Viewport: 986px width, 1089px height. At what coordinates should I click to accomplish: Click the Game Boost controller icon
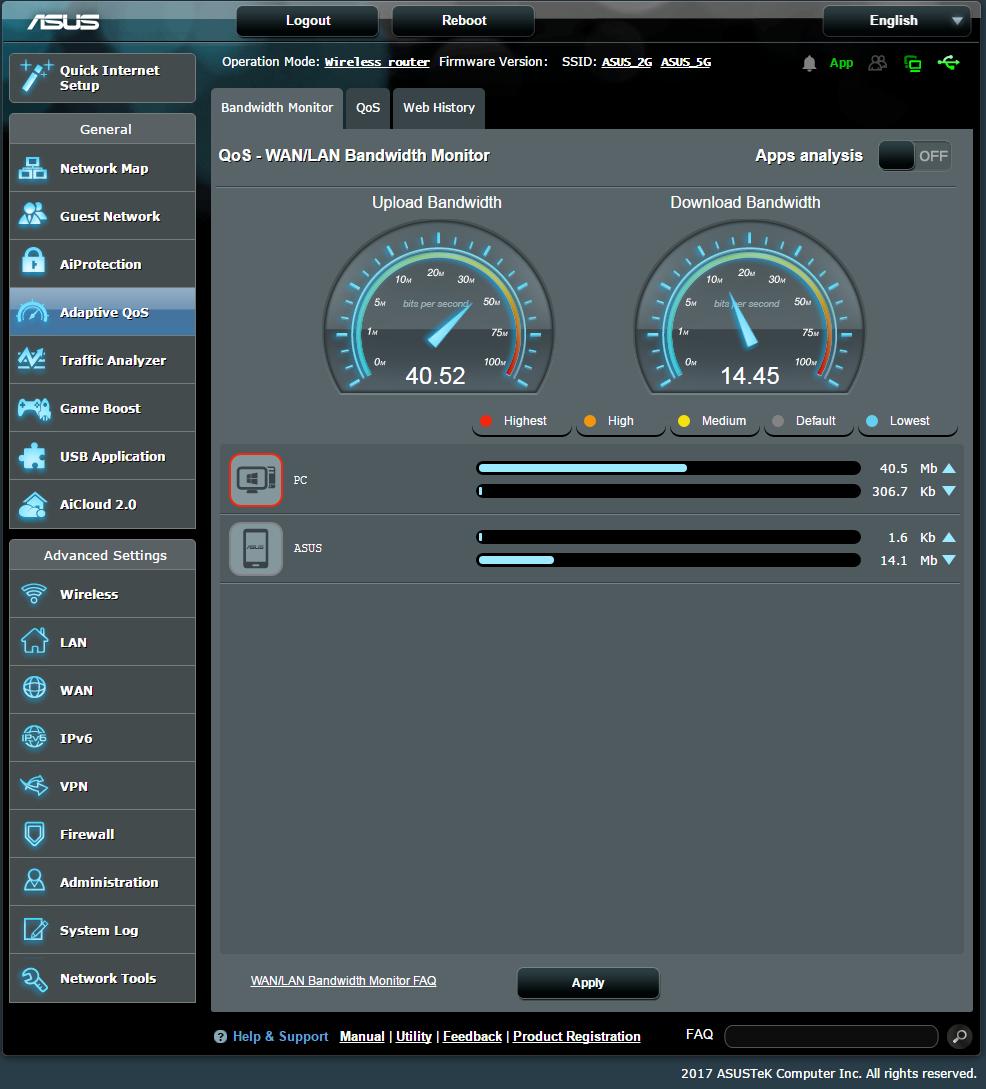coord(34,408)
